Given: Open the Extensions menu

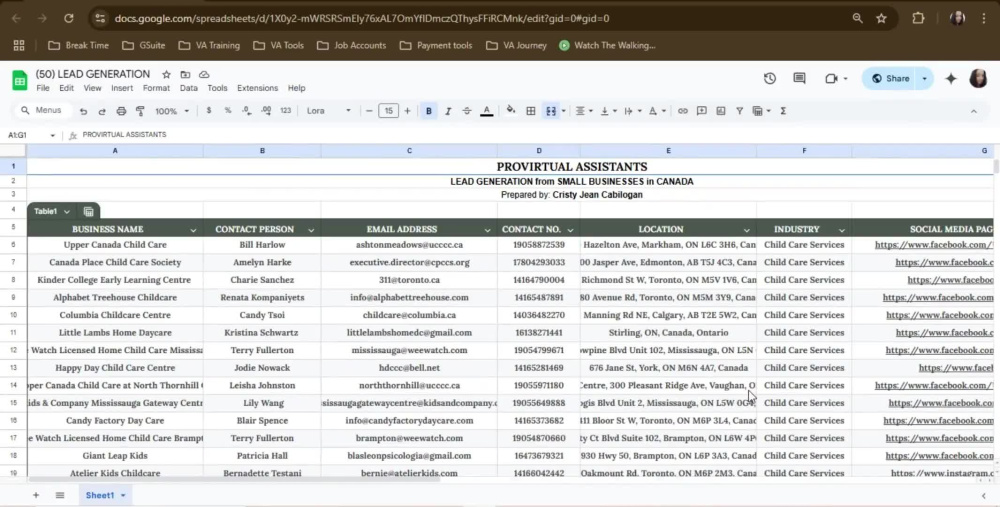Looking at the screenshot, I should click(x=258, y=88).
